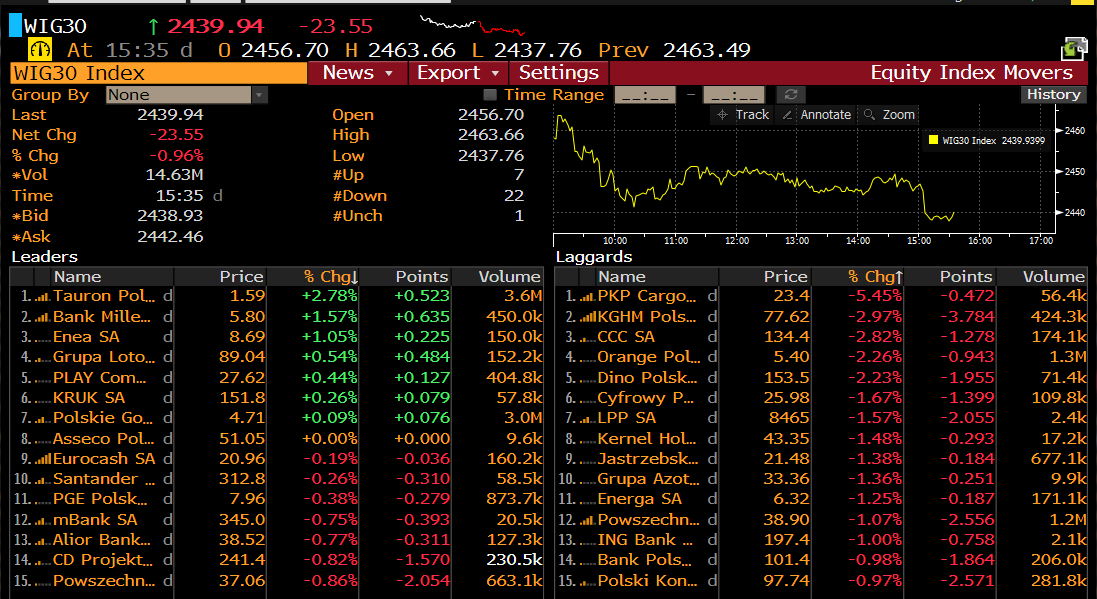Viewport: 1097px width, 599px height.
Task: Click Enea SA +1.05% change
Action: coord(329,337)
